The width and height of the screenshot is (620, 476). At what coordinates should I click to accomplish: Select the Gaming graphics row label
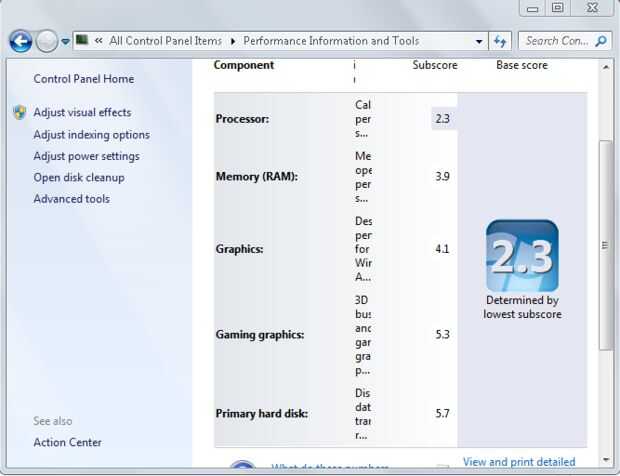(x=260, y=335)
